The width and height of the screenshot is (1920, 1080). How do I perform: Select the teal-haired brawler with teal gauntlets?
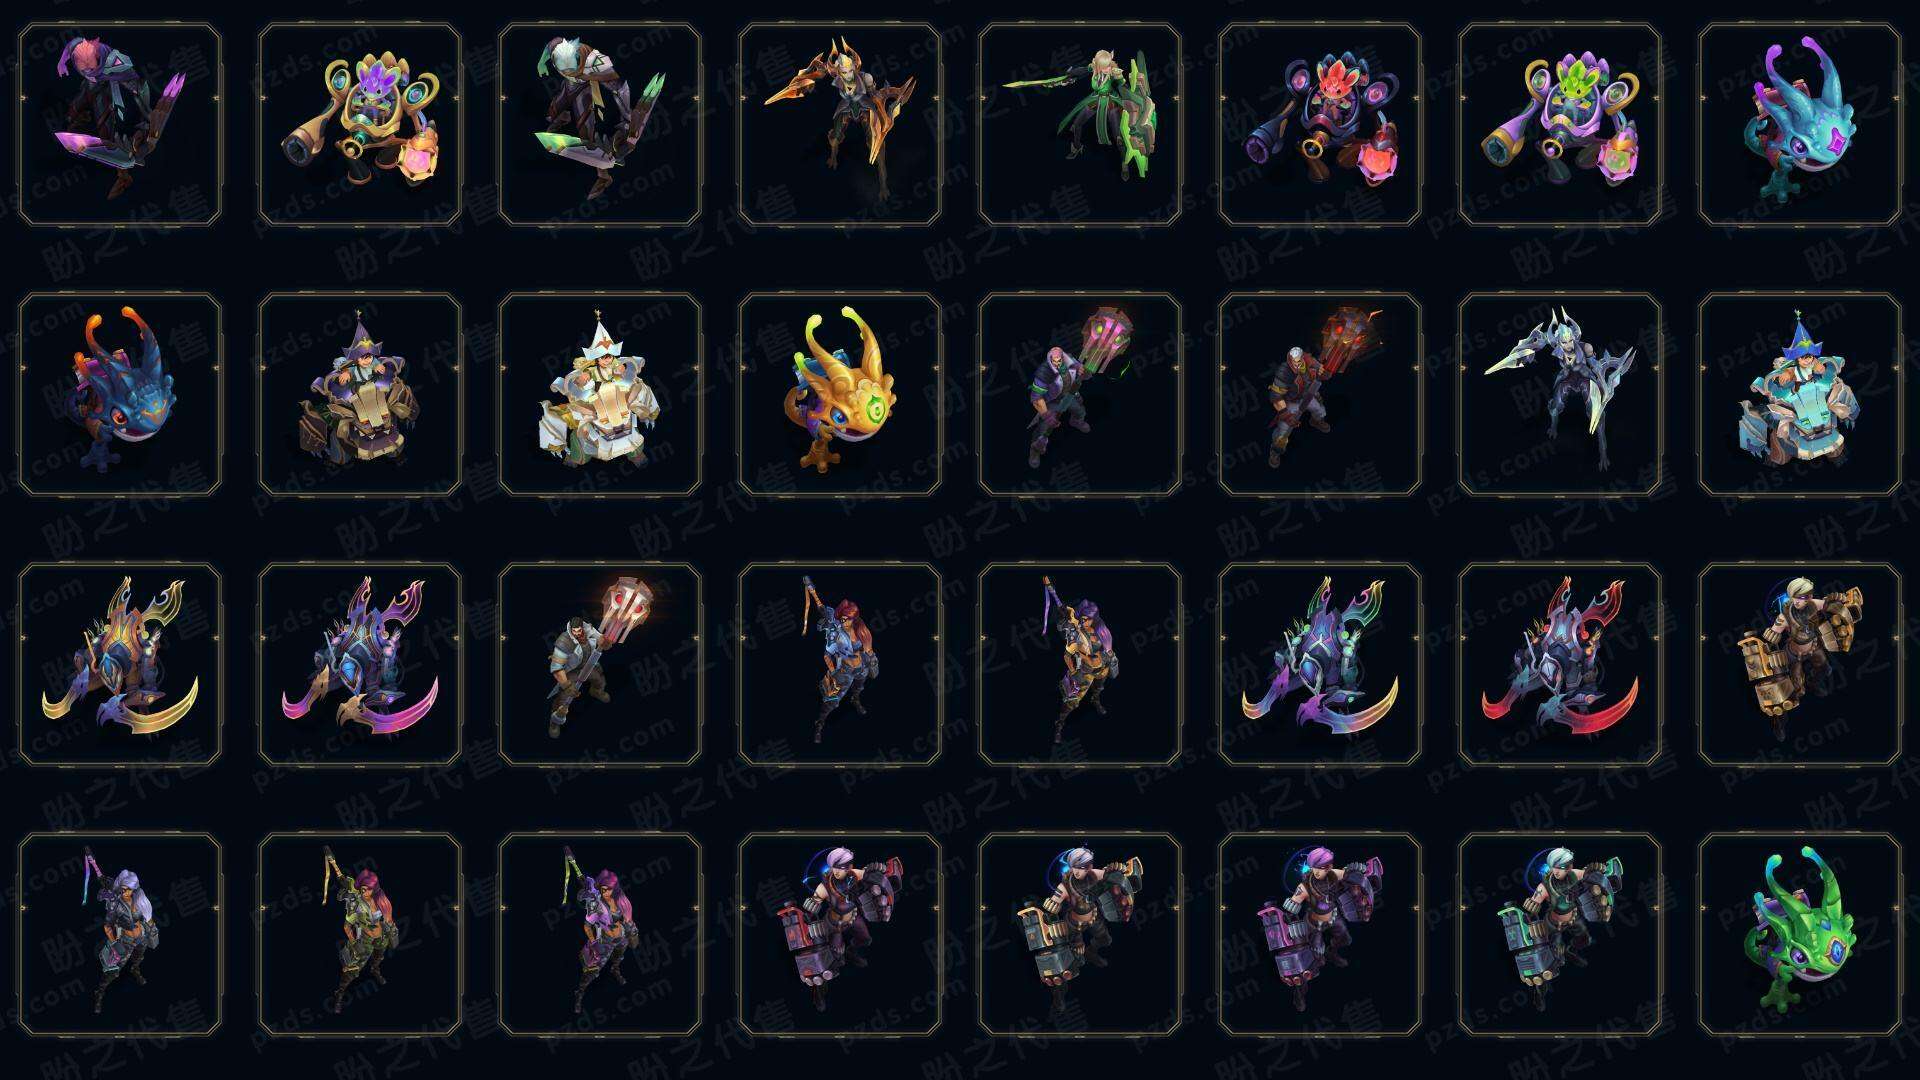coord(1560,934)
